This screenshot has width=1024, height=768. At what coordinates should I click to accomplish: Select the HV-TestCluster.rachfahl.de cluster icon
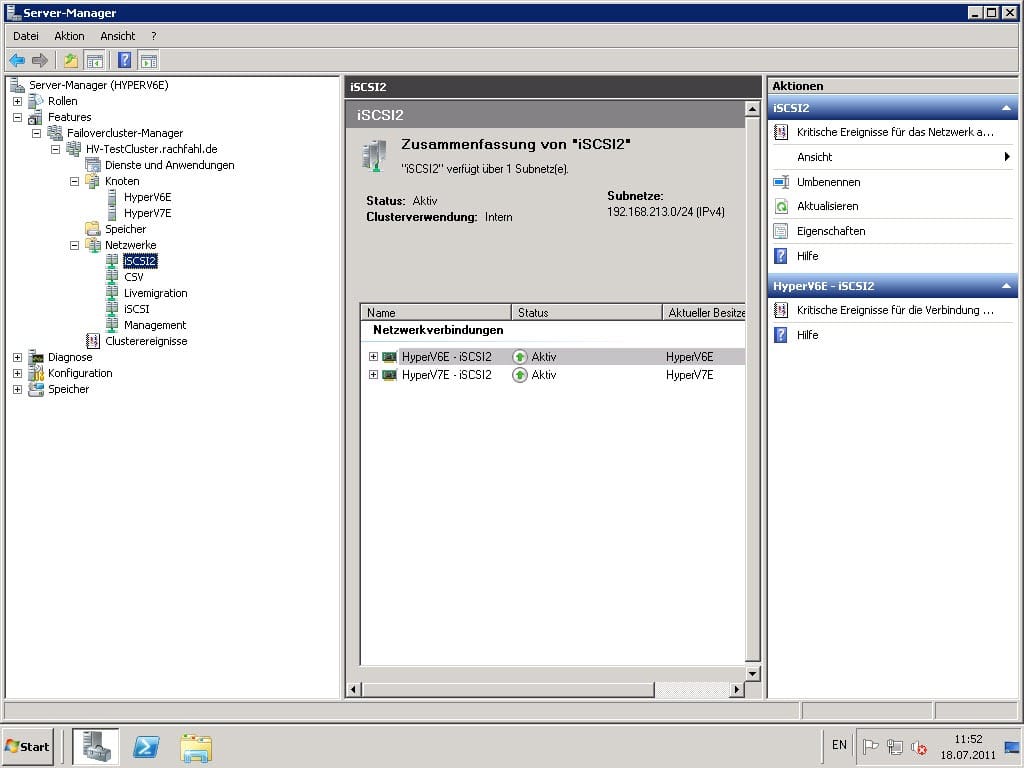[x=74, y=150]
